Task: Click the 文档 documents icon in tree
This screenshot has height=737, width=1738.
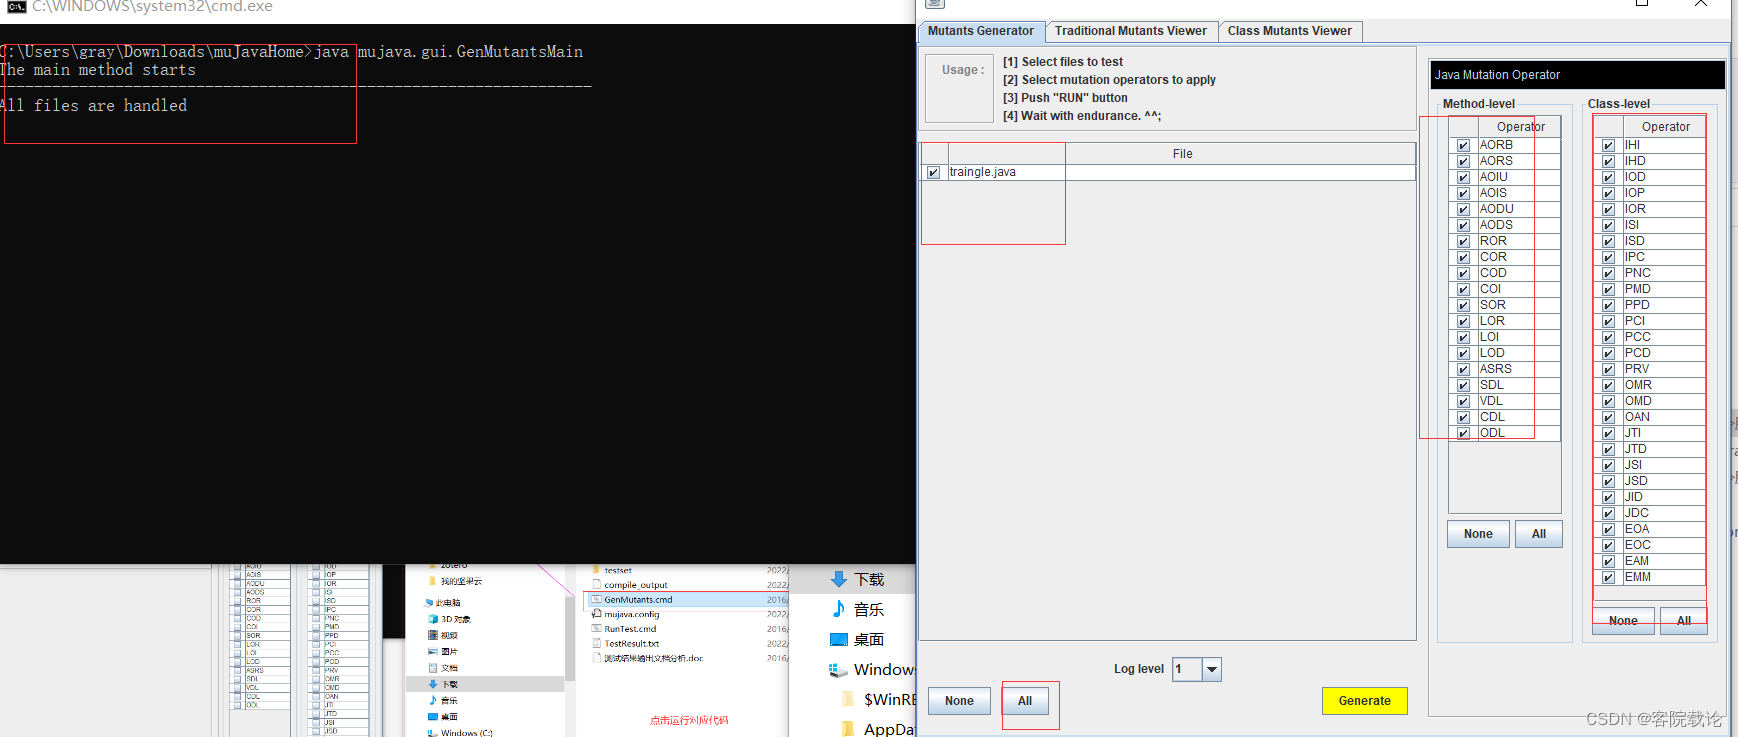Action: tap(433, 667)
